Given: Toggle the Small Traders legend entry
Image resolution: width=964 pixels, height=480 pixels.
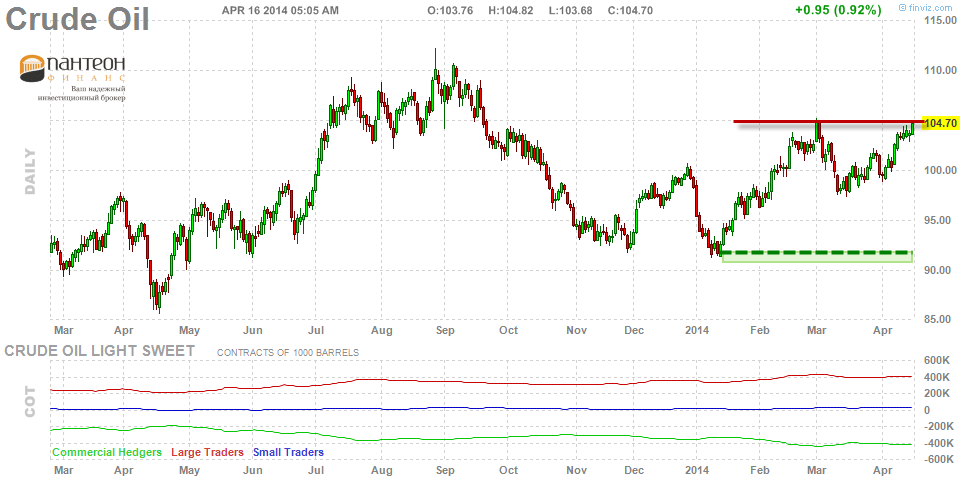Looking at the screenshot, I should 288,452.
